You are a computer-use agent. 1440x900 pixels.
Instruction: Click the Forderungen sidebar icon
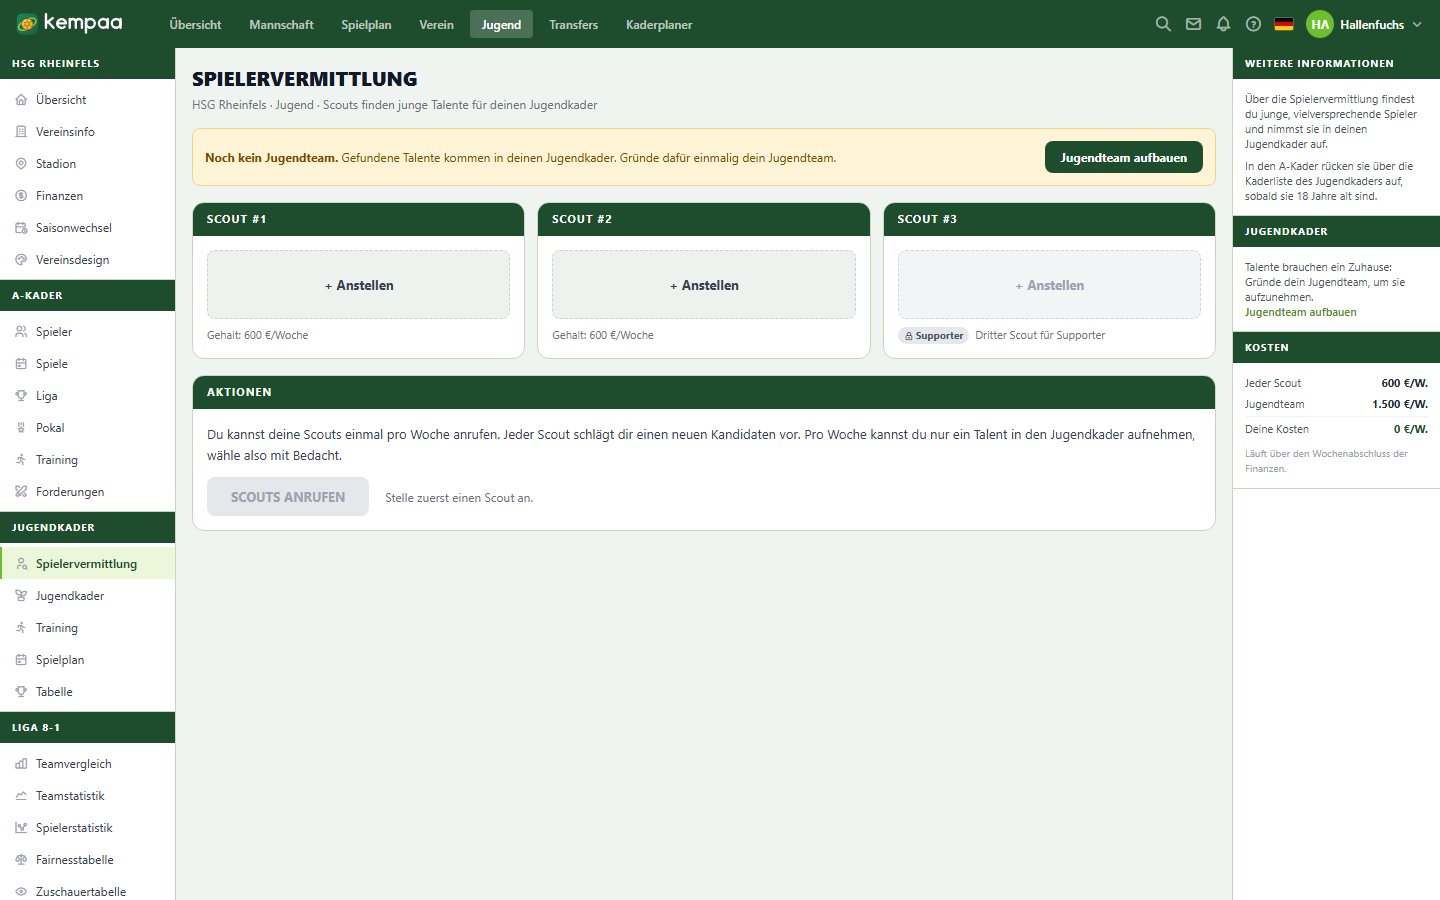pyautogui.click(x=21, y=492)
